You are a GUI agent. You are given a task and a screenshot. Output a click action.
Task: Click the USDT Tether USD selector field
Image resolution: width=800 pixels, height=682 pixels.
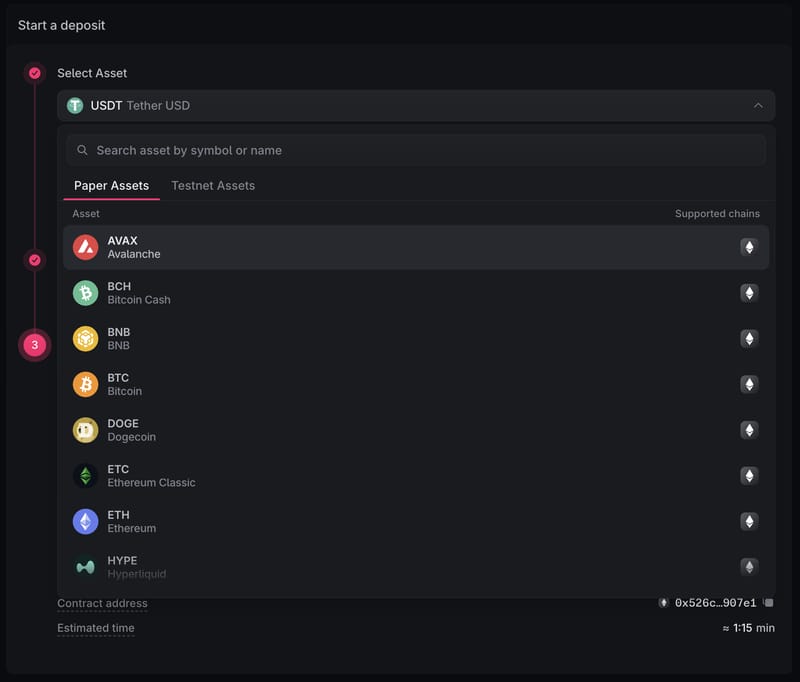click(416, 106)
